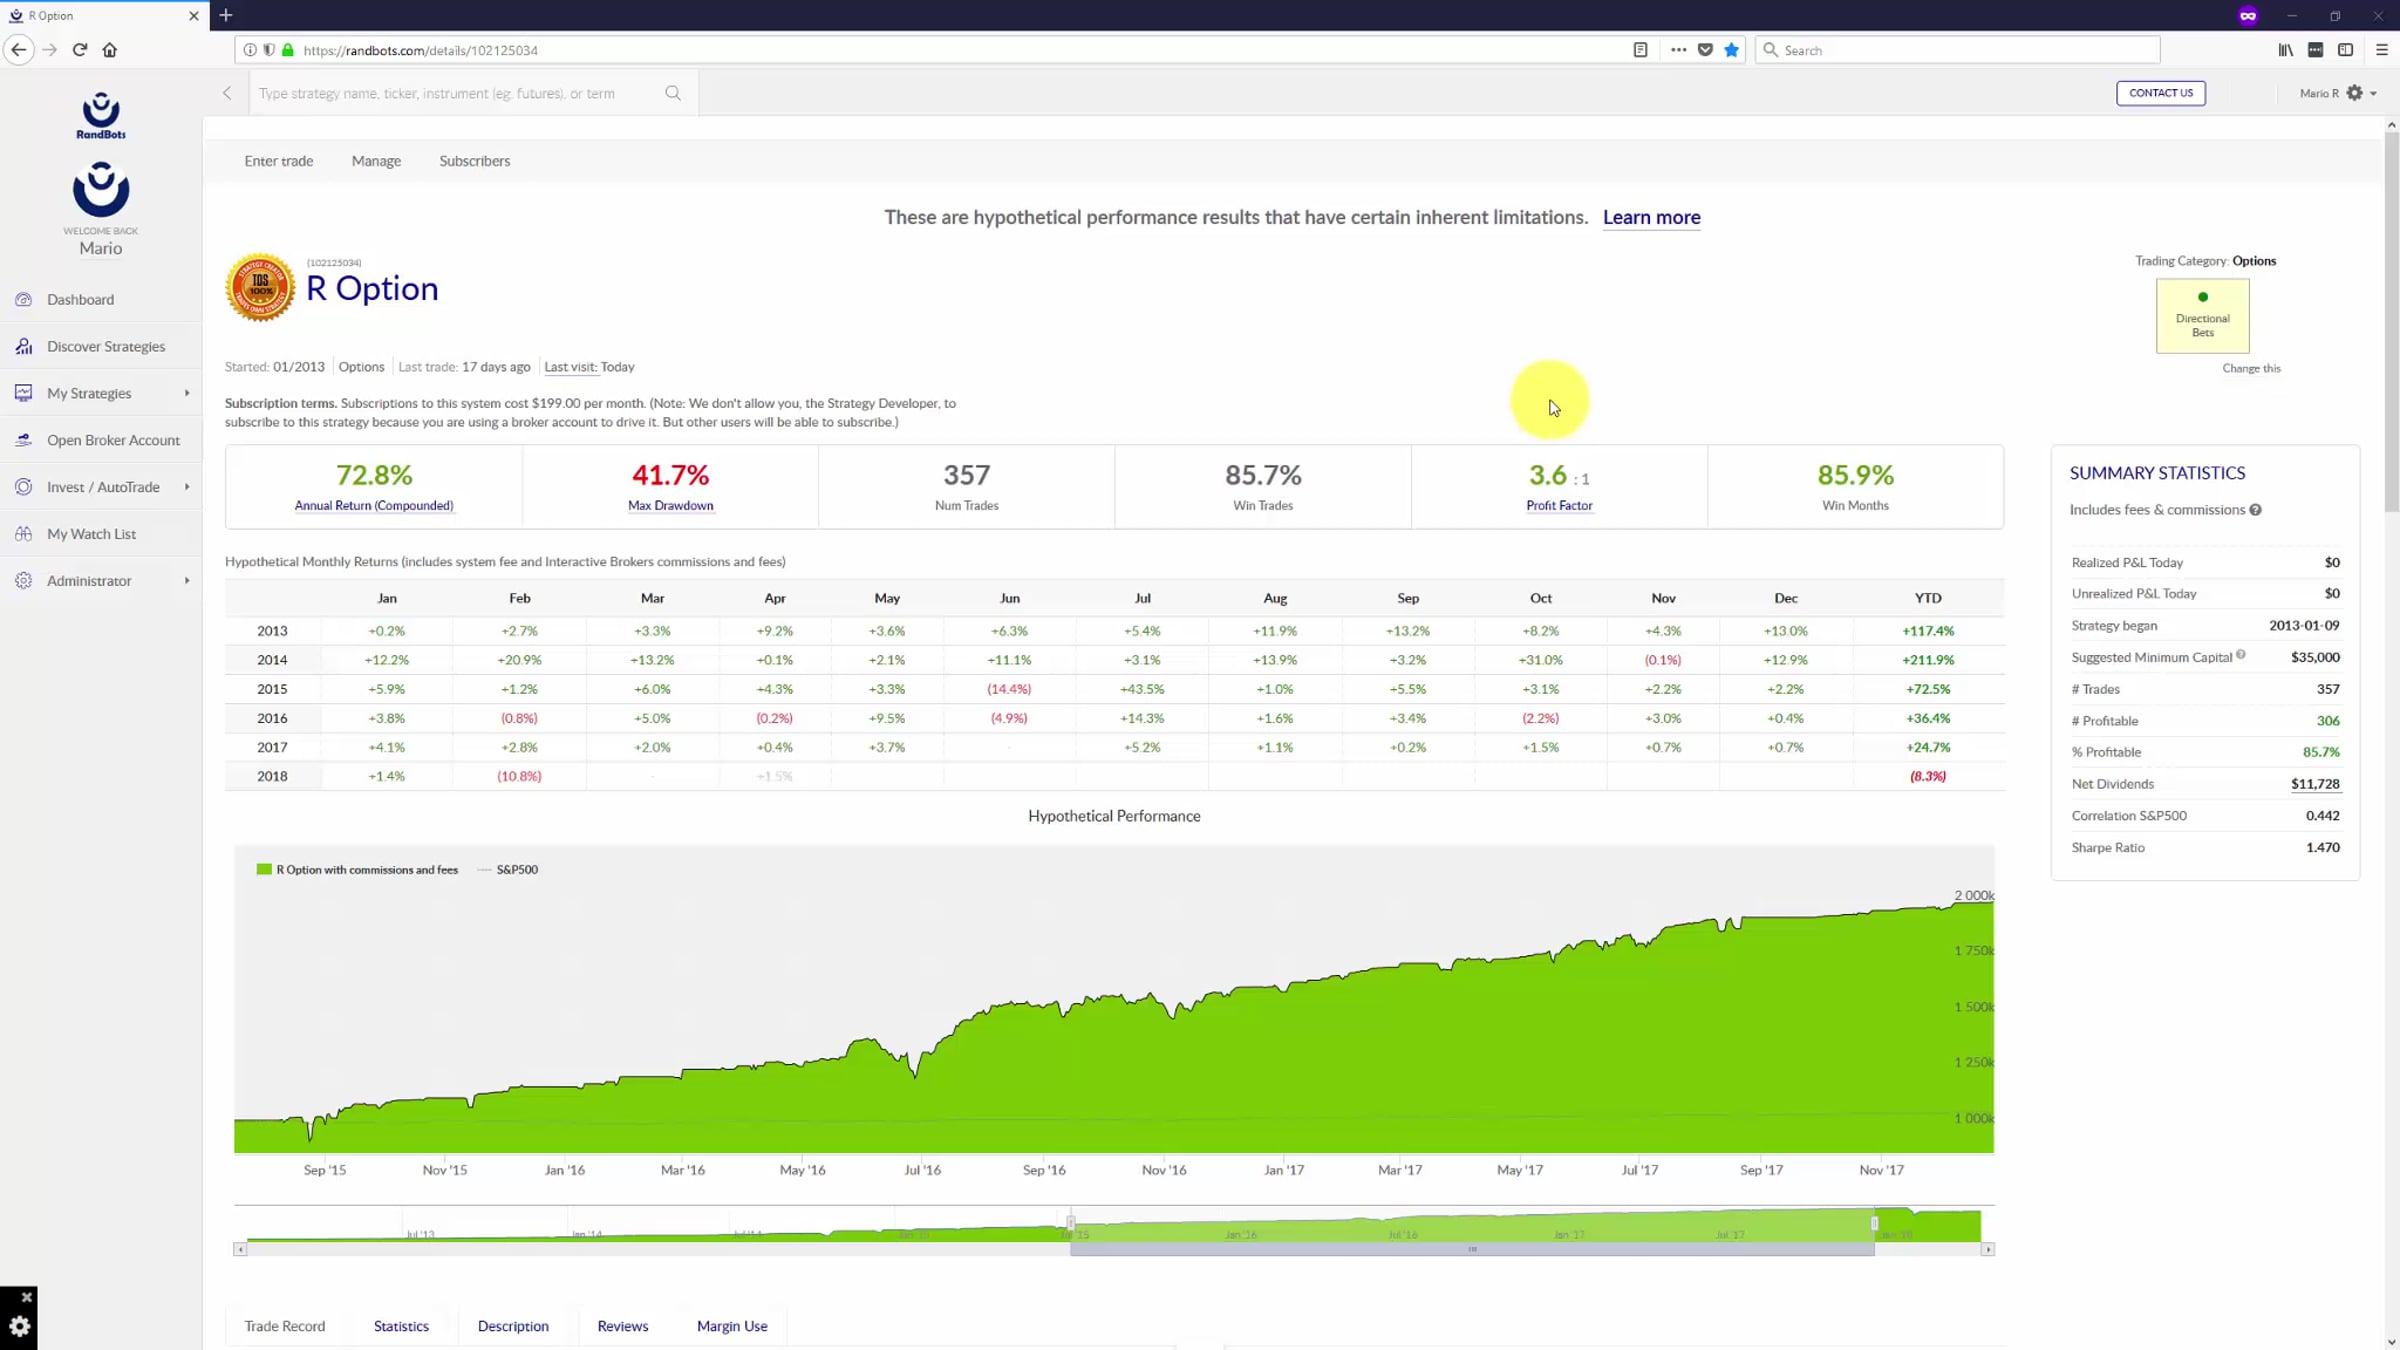
Task: Click the CONTACT US button
Action: 2160,93
